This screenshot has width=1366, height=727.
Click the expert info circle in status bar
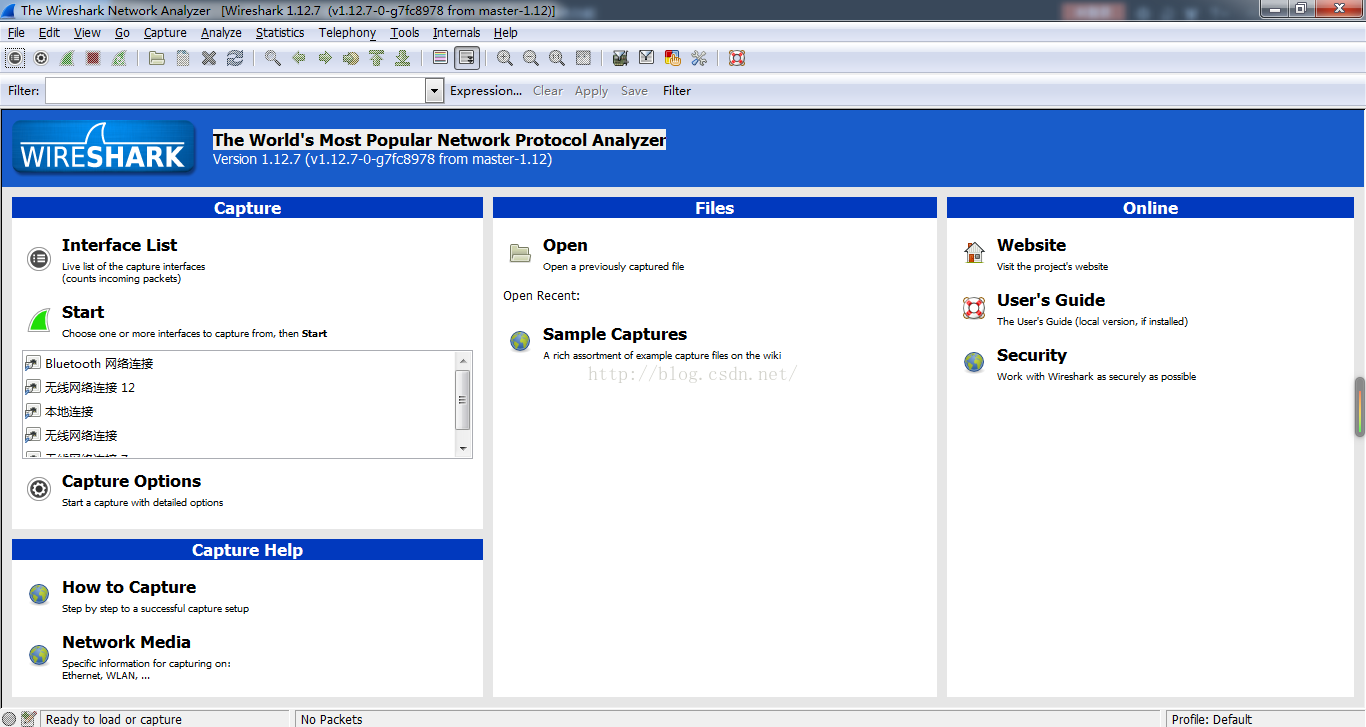tap(9, 719)
